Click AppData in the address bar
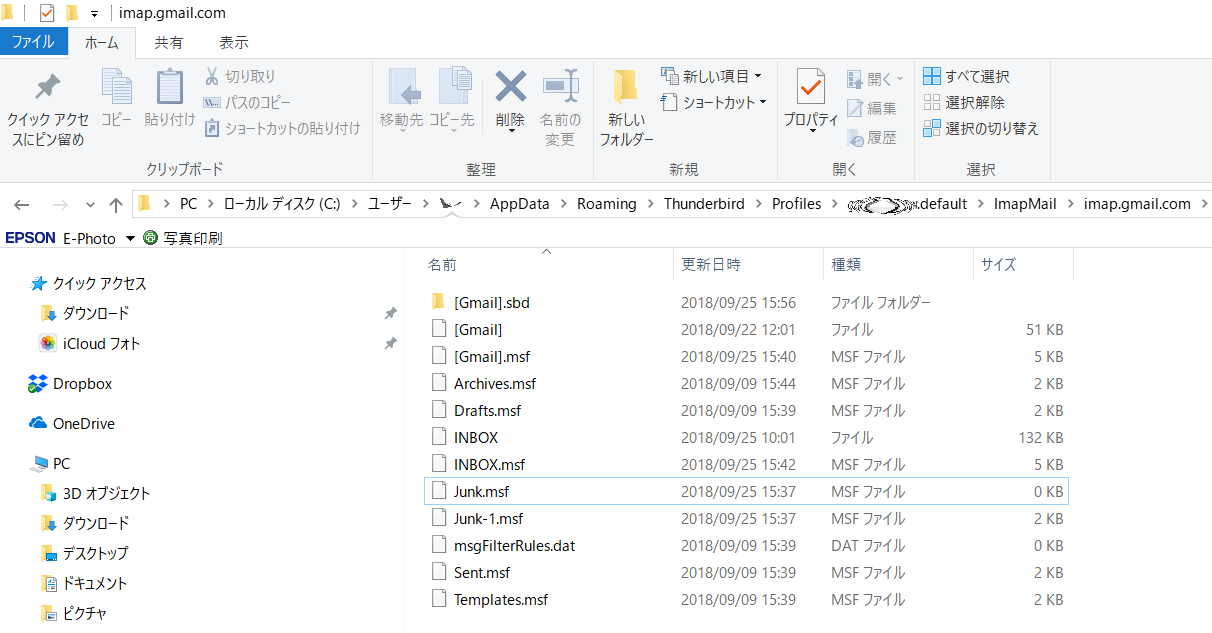 click(520, 204)
